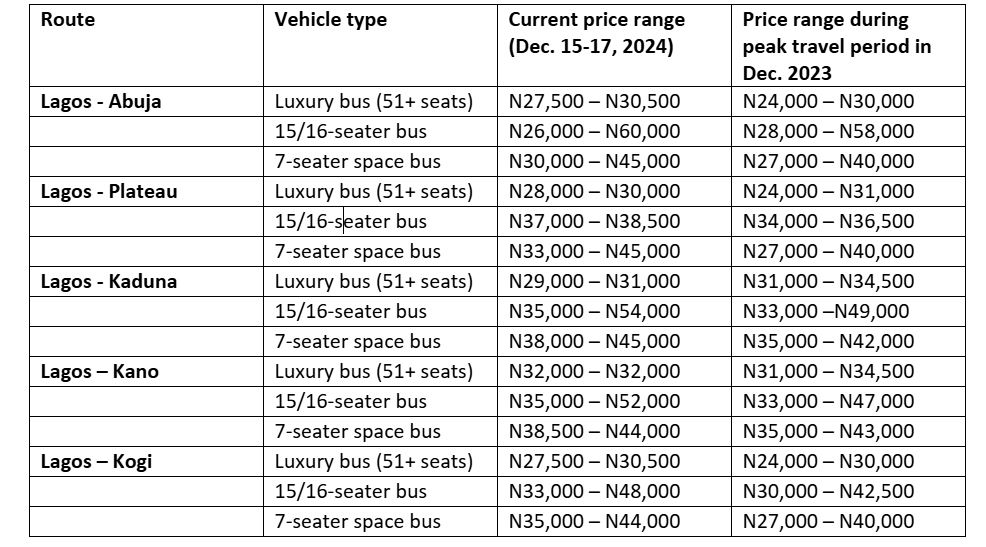
Task: Select the N29,000 – N31,000 price cell
Action: point(594,281)
